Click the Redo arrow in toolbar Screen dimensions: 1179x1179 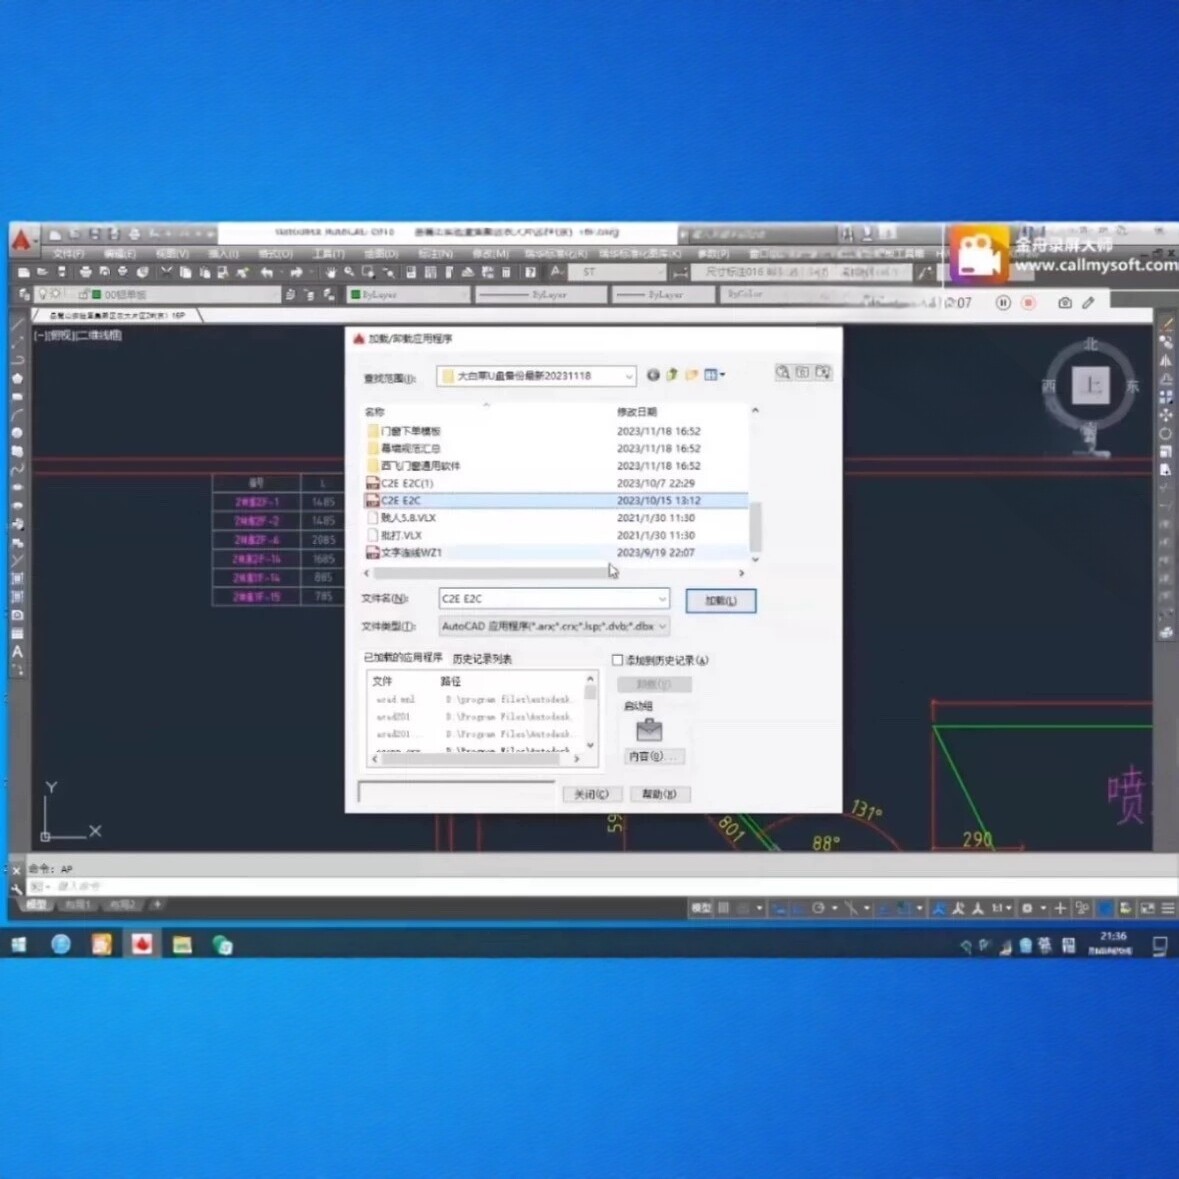[x=296, y=272]
